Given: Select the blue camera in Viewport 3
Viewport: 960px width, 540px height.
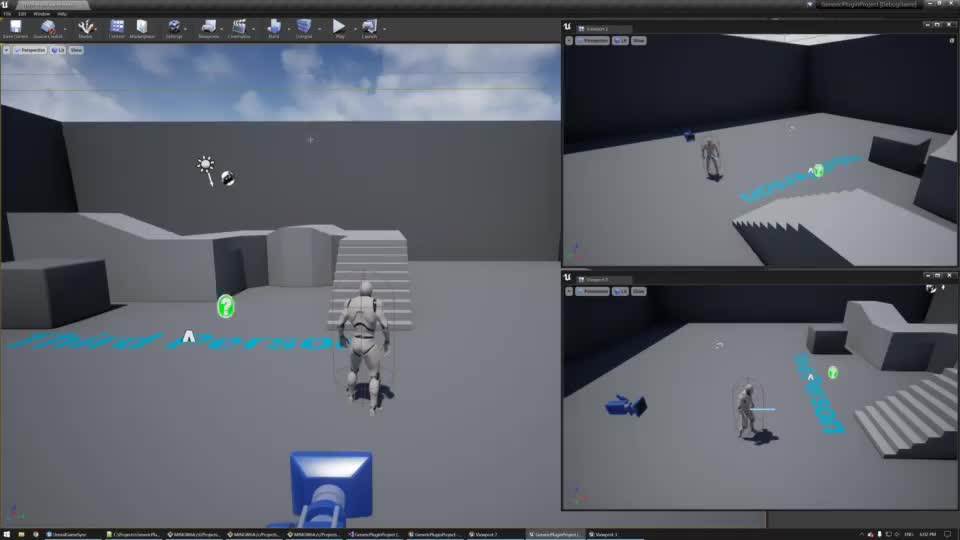Looking at the screenshot, I should pos(626,406).
